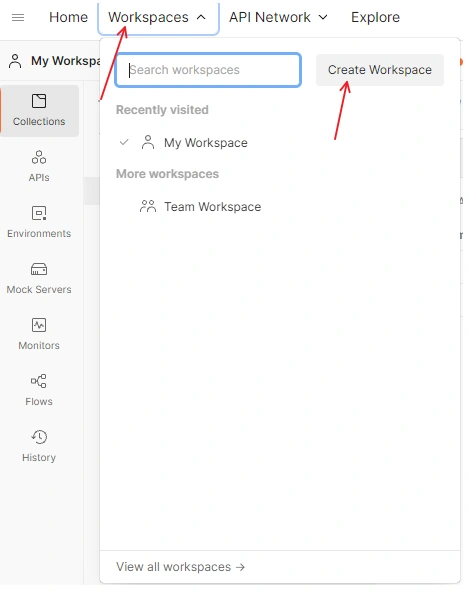Click the checkmark next to My Workspace
The width and height of the screenshot is (468, 594).
click(124, 143)
